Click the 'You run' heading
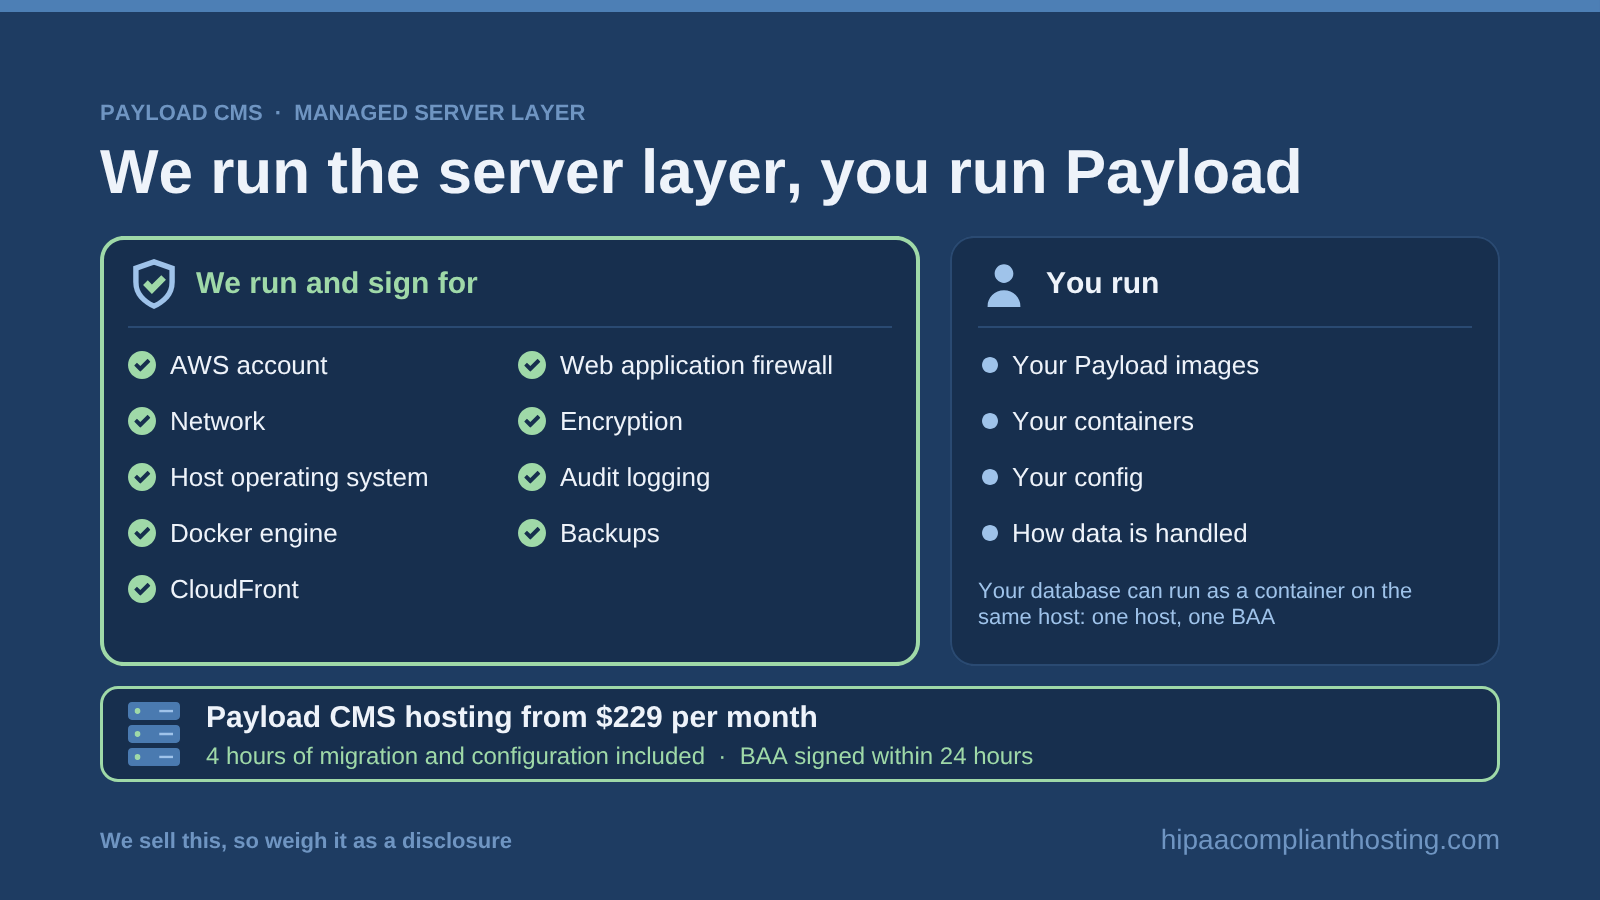Image resolution: width=1600 pixels, height=900 pixels. [1102, 283]
